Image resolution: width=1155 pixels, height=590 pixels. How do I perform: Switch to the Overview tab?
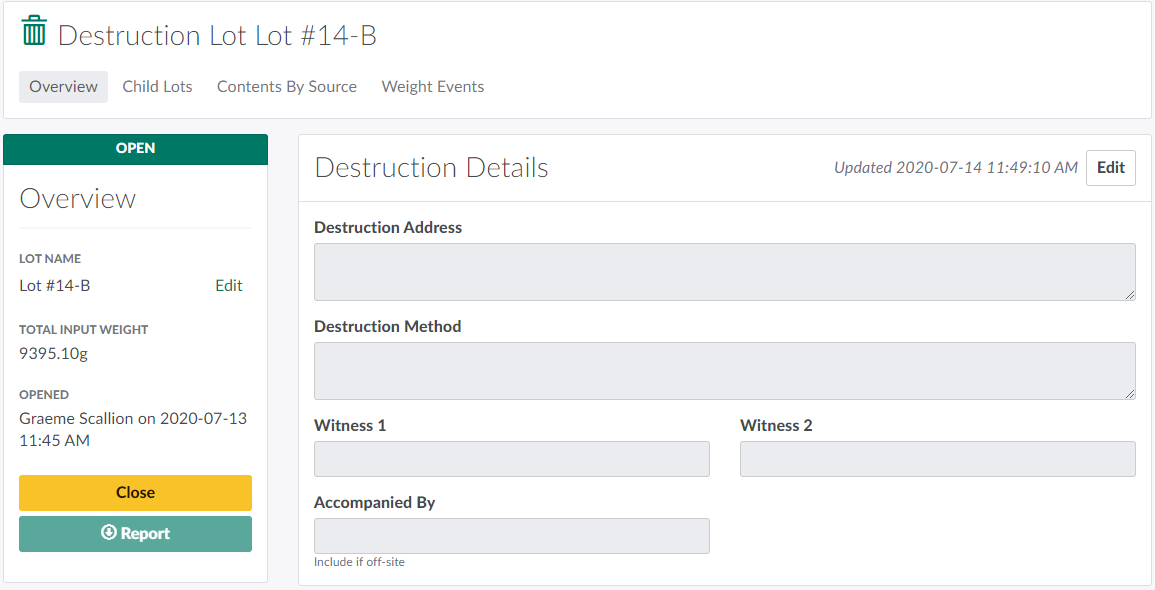point(63,87)
